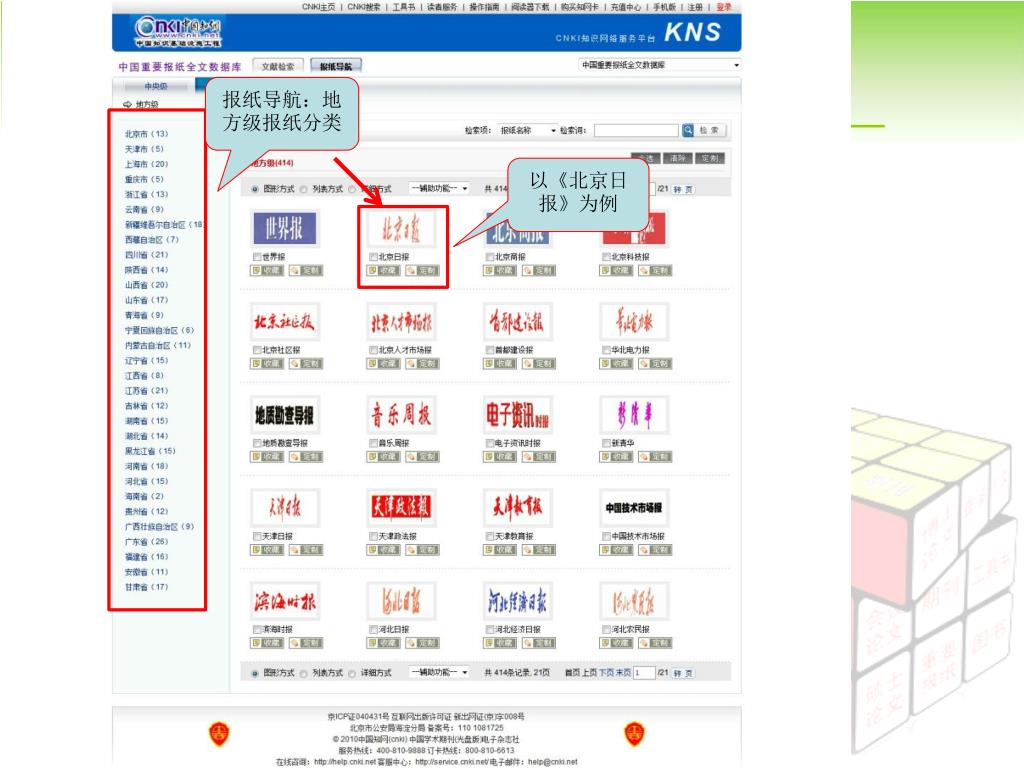Open the 检索项 报纸名称 dropdown
Image resolution: width=1024 pixels, height=768 pixels.
(x=528, y=131)
